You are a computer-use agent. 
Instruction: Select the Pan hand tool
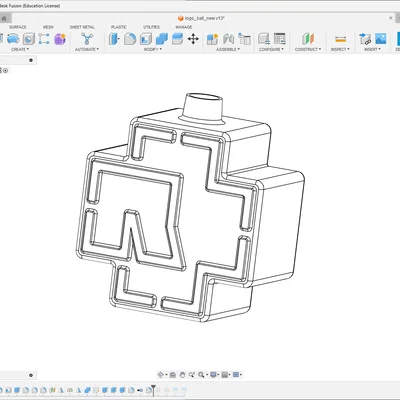182,375
